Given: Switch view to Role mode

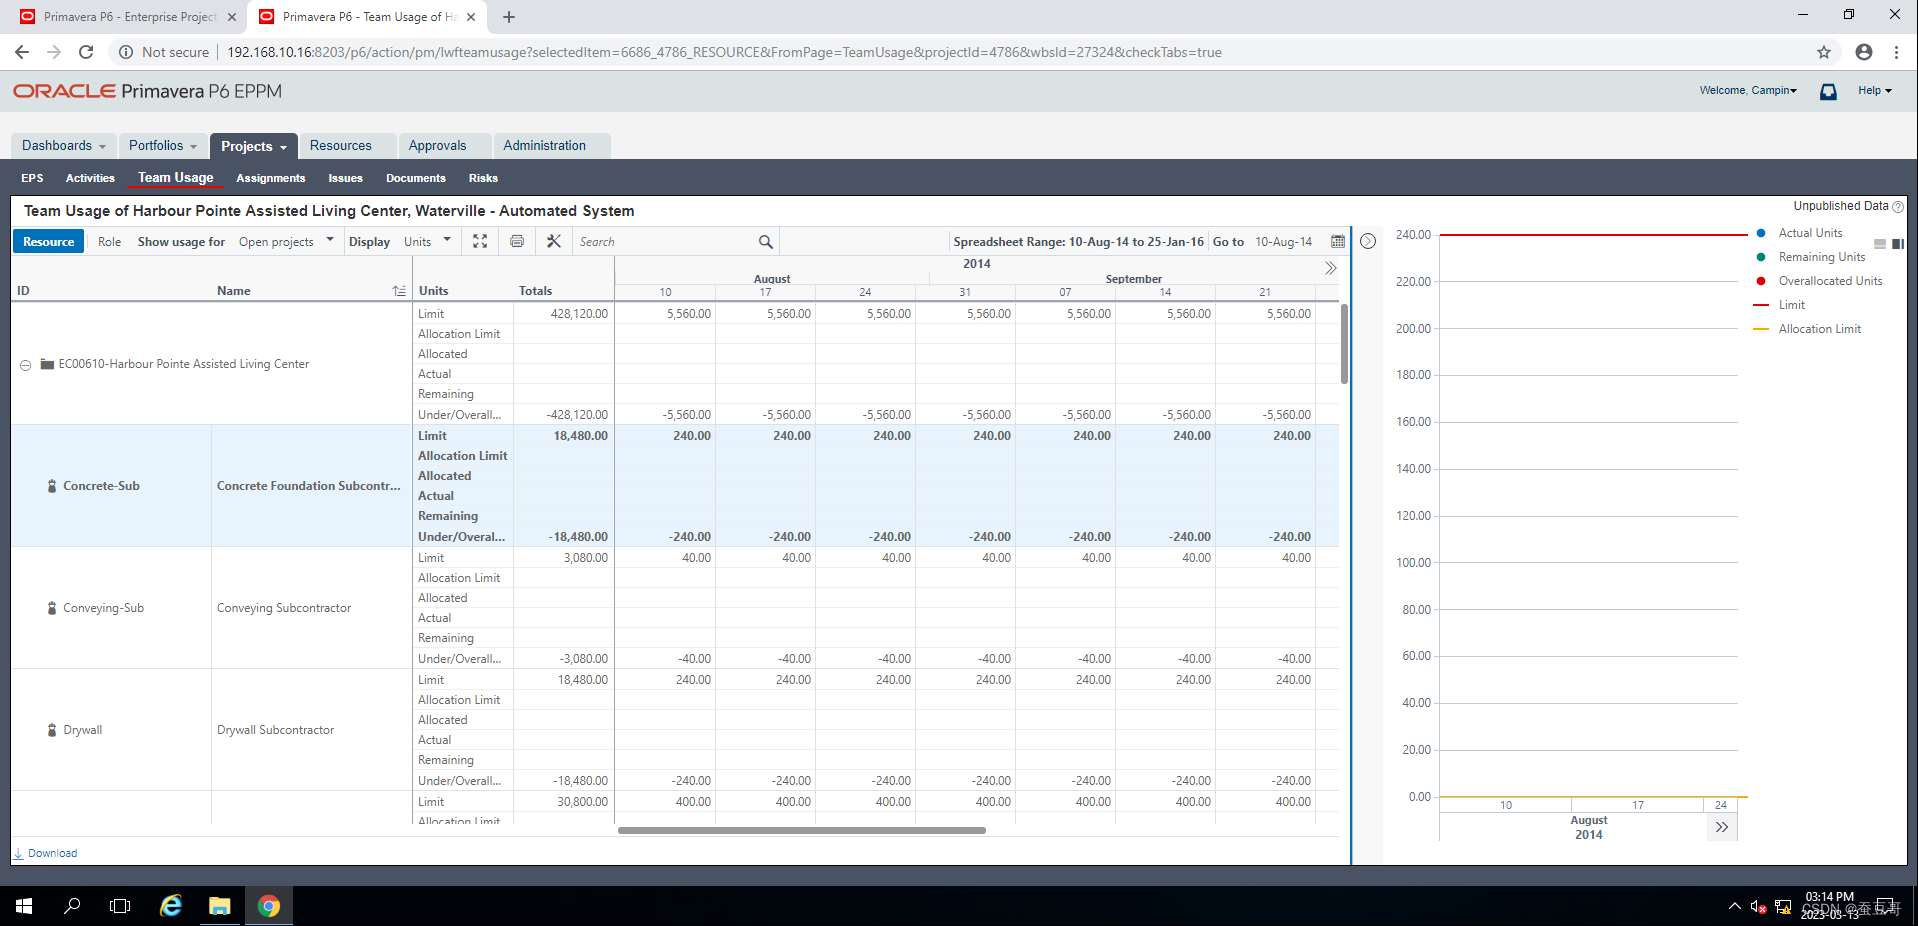Looking at the screenshot, I should [x=109, y=241].
